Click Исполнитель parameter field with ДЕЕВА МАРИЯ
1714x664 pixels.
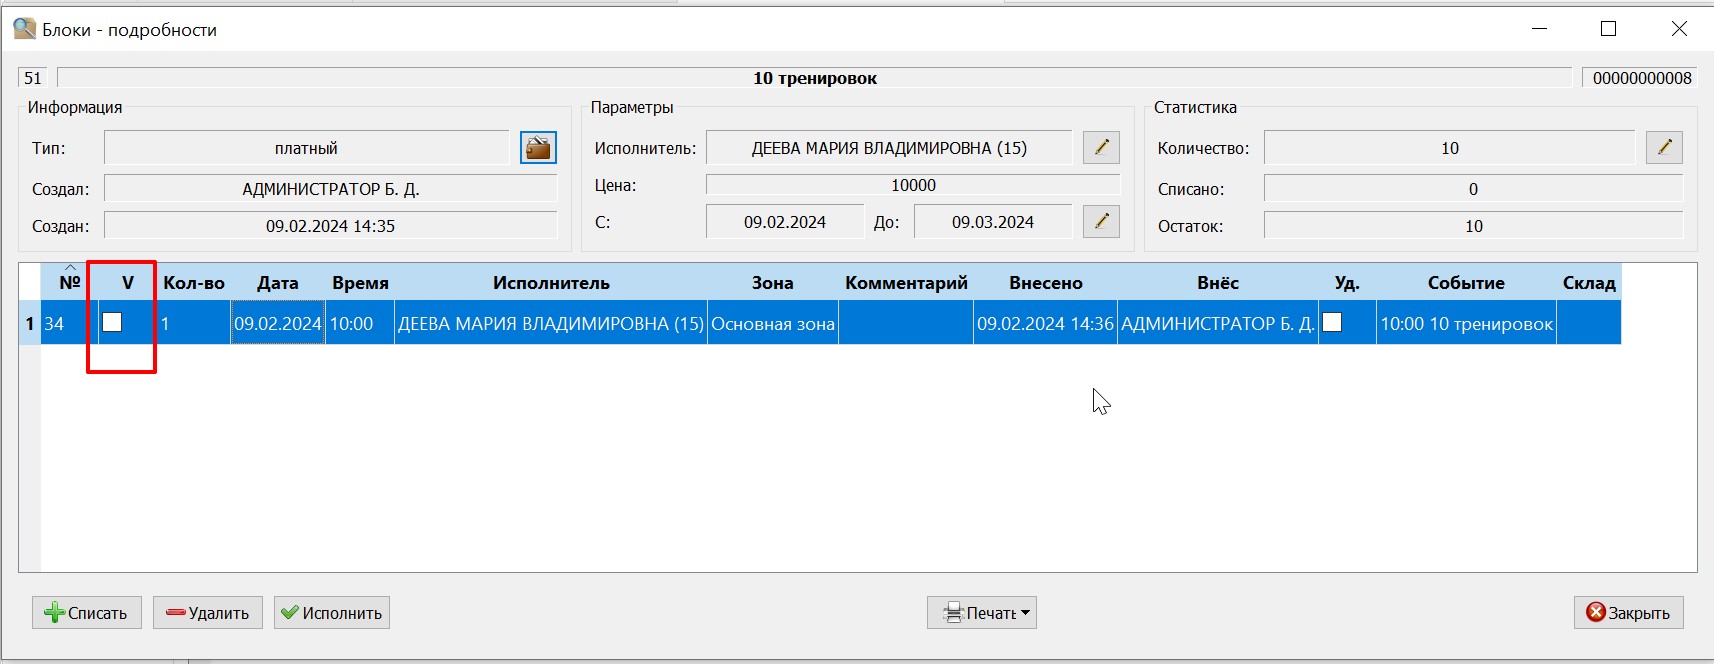(889, 148)
